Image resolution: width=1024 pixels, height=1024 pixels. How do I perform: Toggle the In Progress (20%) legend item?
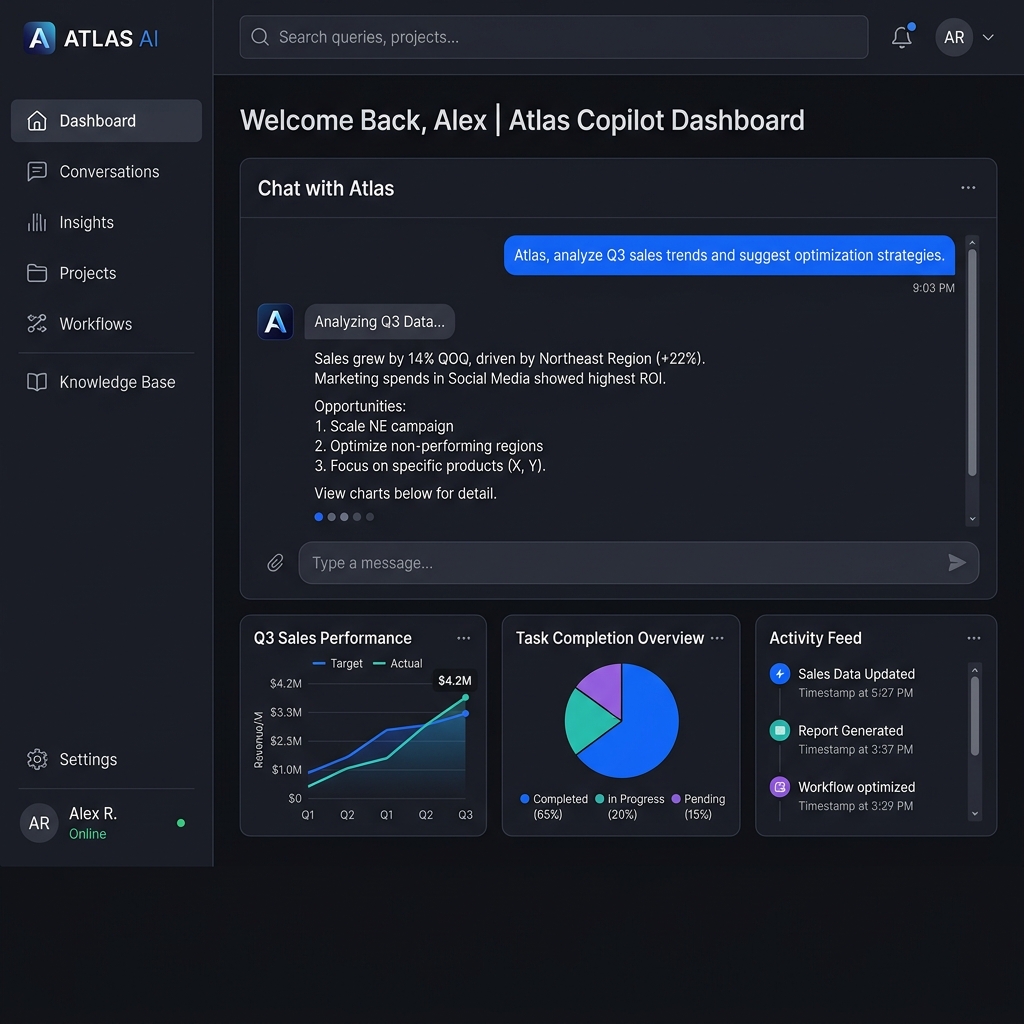pos(630,807)
